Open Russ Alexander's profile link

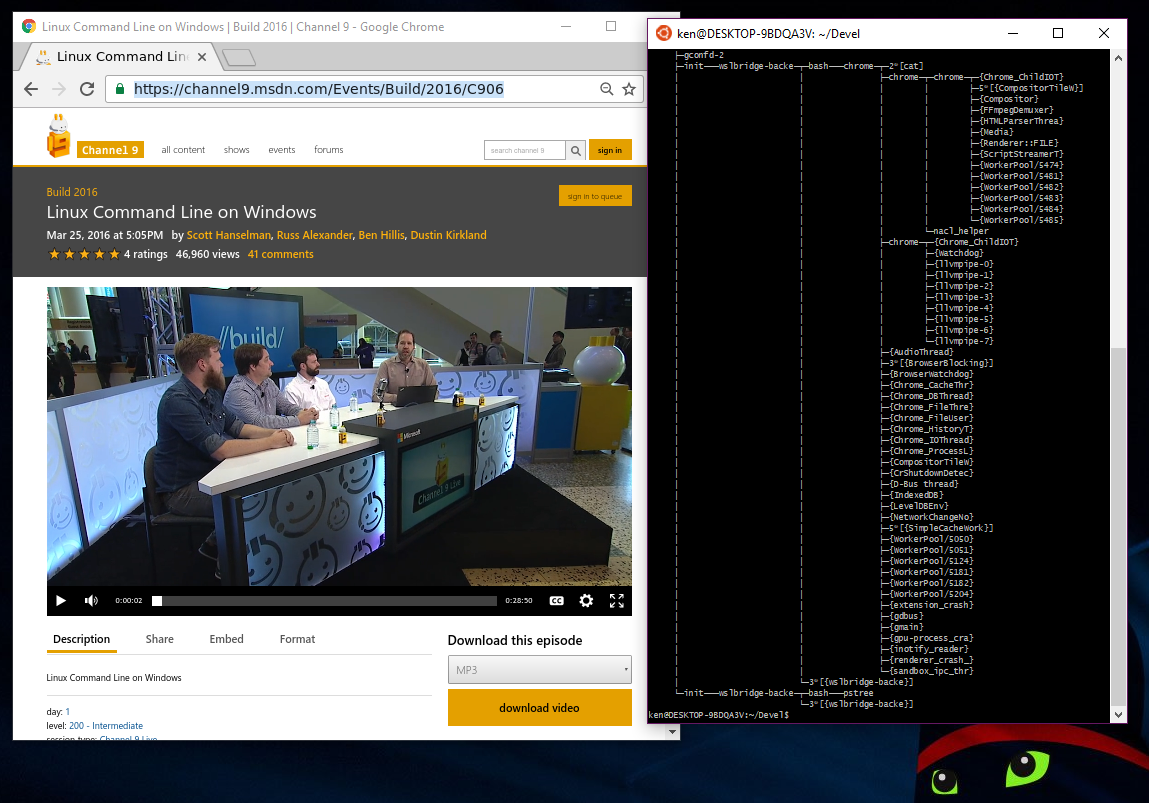coord(314,235)
